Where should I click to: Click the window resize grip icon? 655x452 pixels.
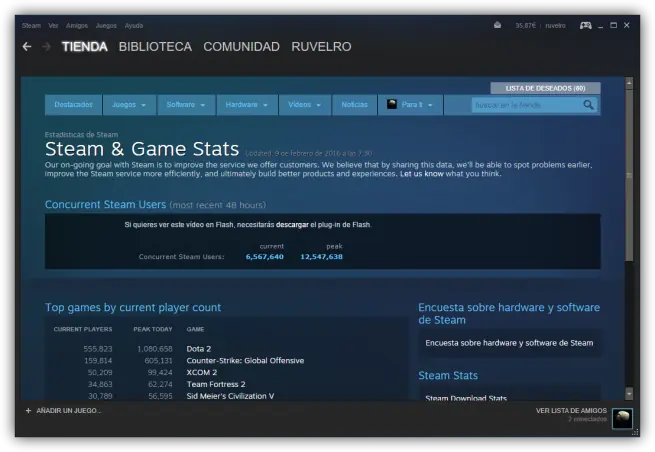[x=635, y=432]
